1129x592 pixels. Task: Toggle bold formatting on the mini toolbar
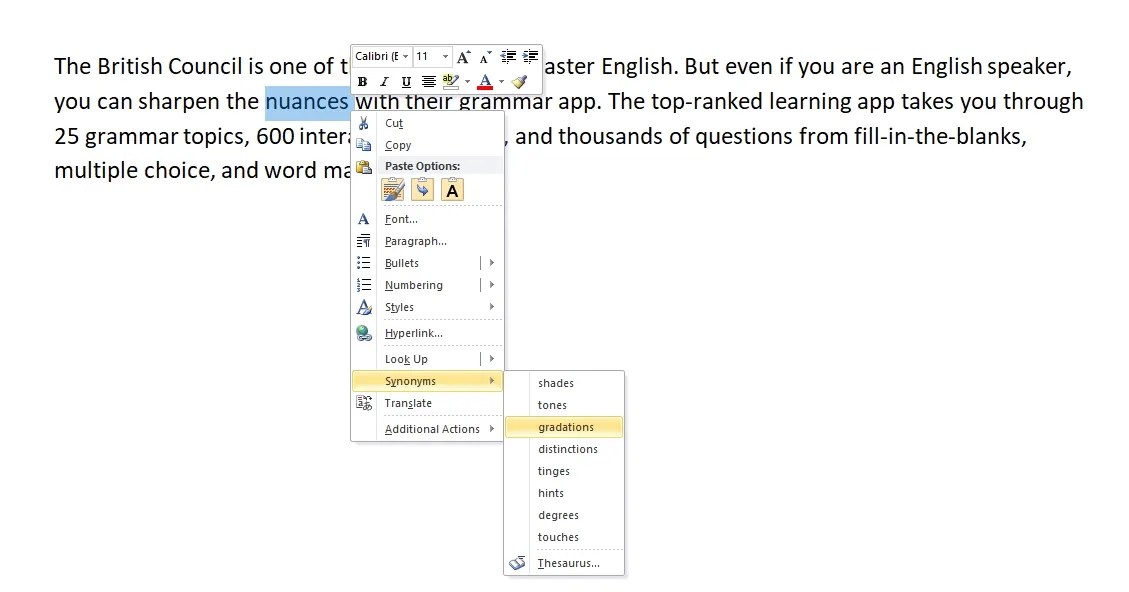[364, 81]
